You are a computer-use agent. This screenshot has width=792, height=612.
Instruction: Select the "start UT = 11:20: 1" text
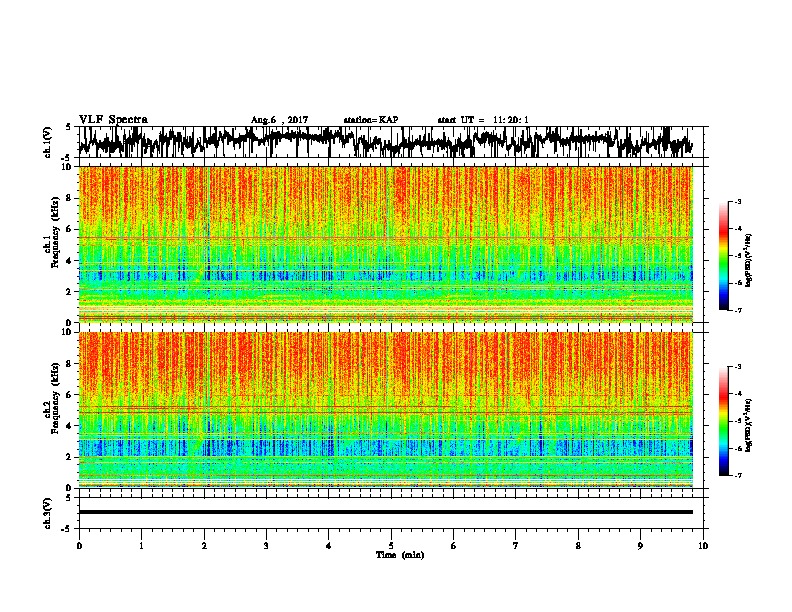click(x=483, y=120)
